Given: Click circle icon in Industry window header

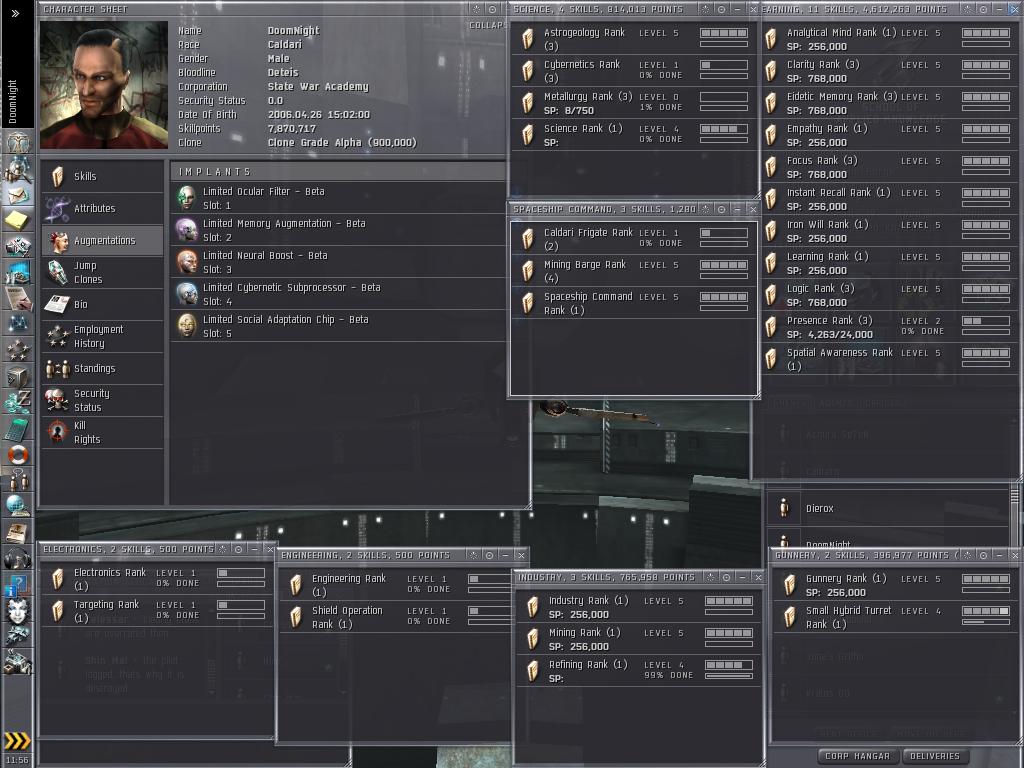Looking at the screenshot, I should coord(726,577).
